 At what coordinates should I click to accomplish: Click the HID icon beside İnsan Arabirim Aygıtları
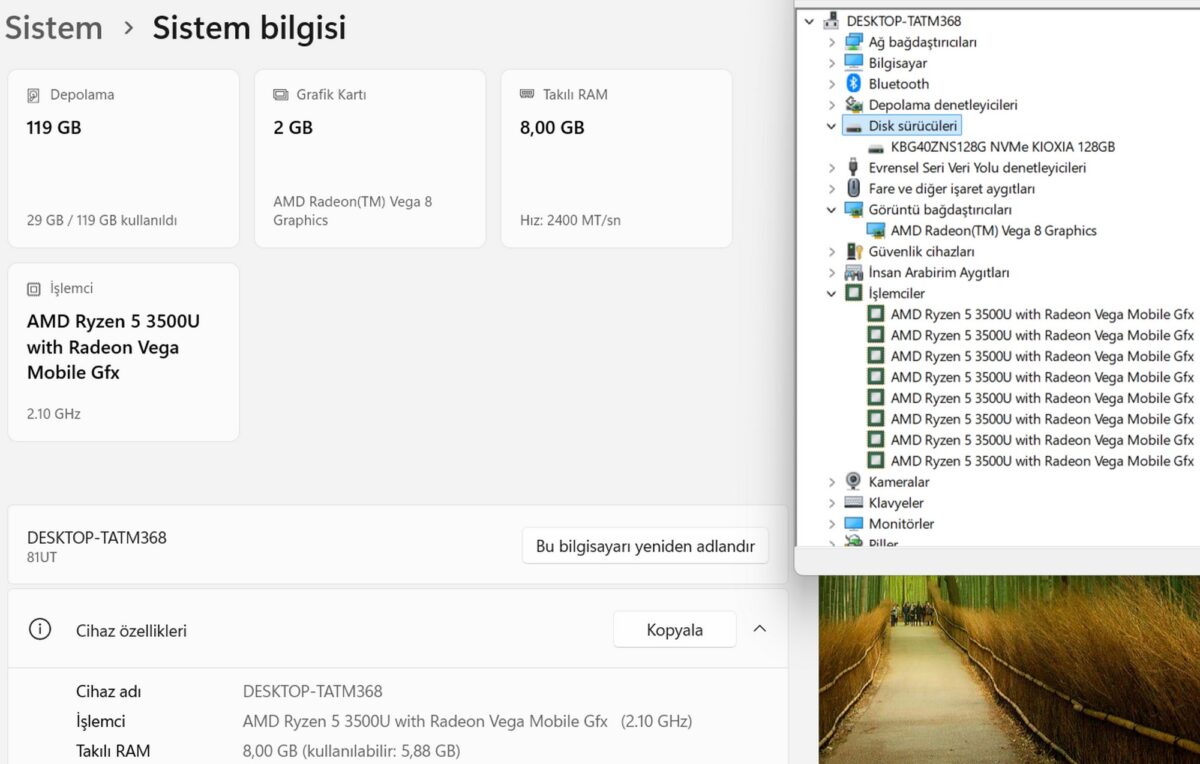click(853, 272)
